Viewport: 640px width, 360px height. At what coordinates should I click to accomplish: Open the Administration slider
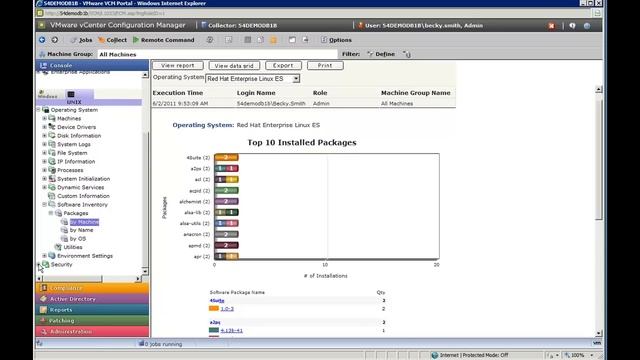tap(92, 332)
